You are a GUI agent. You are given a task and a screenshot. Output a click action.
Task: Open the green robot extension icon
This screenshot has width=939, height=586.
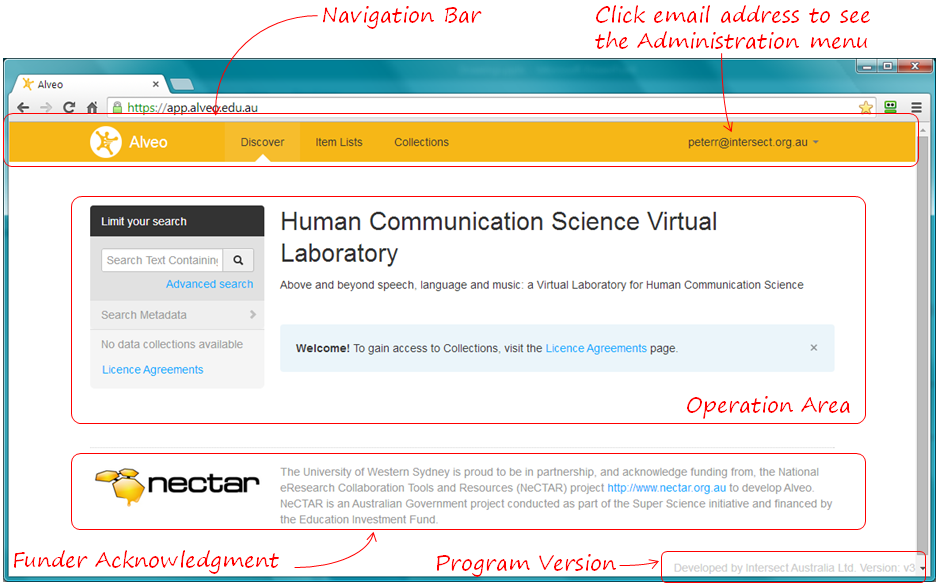[x=890, y=107]
